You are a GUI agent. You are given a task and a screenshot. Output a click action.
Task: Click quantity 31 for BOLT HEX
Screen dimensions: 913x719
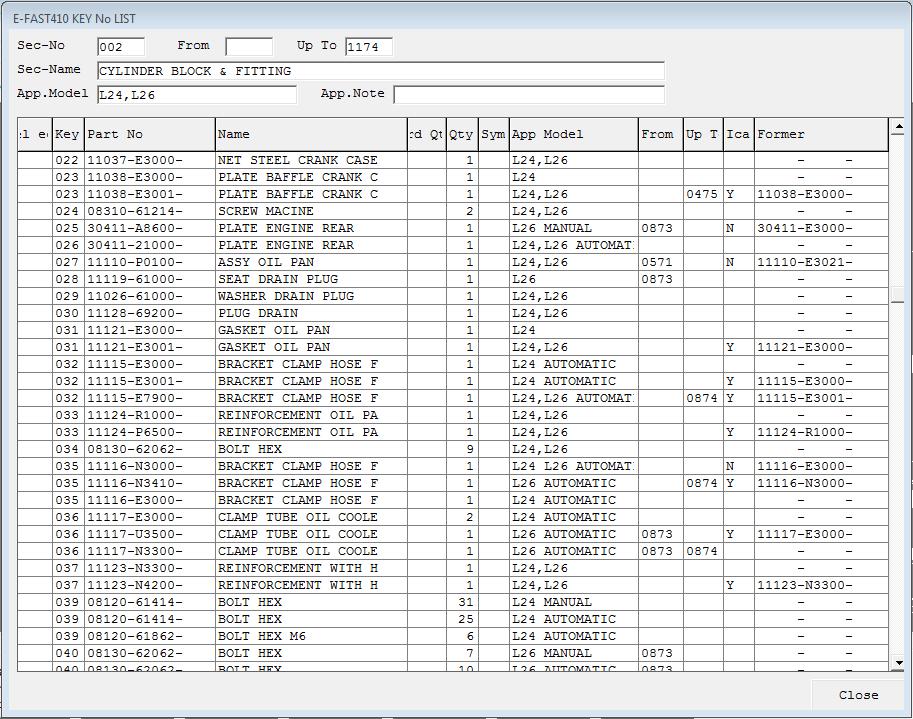[x=462, y=602]
